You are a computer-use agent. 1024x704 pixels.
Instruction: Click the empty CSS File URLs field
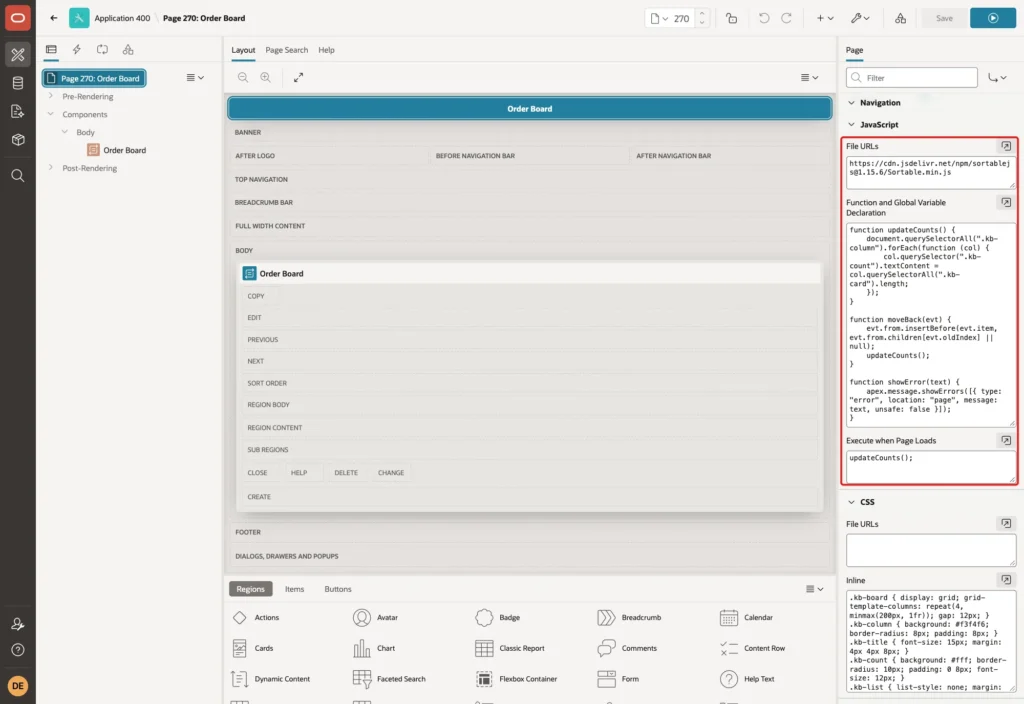point(931,550)
